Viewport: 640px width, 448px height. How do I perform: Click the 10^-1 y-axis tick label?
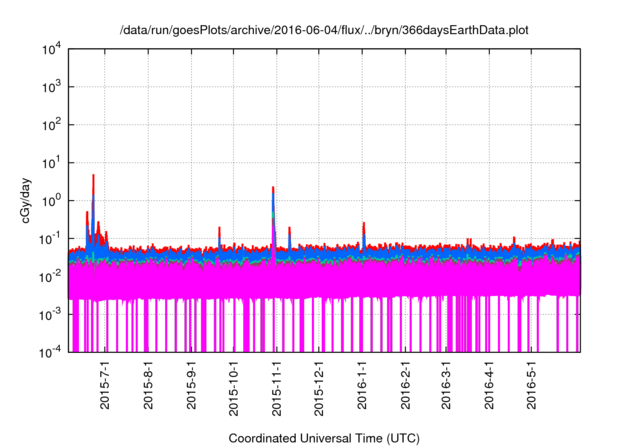tap(50, 239)
